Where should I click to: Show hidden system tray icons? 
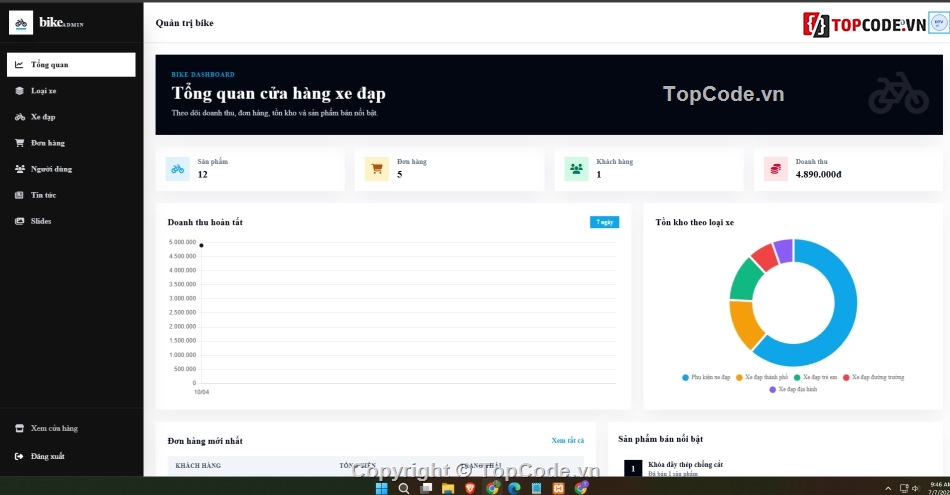(888, 488)
